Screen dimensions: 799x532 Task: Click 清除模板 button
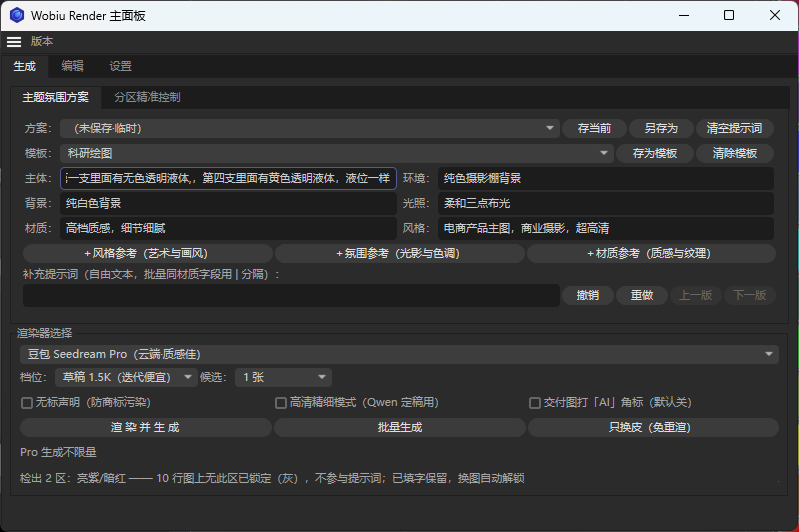735,153
